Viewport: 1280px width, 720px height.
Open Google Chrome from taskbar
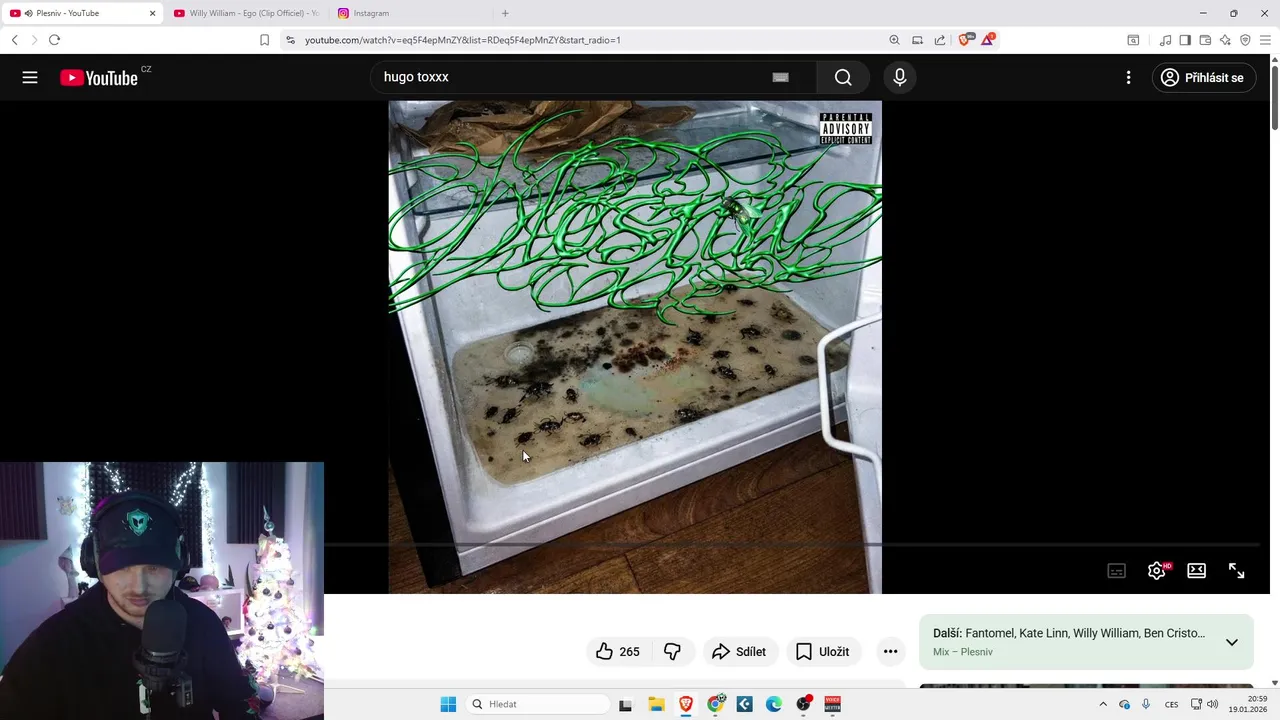tap(715, 704)
